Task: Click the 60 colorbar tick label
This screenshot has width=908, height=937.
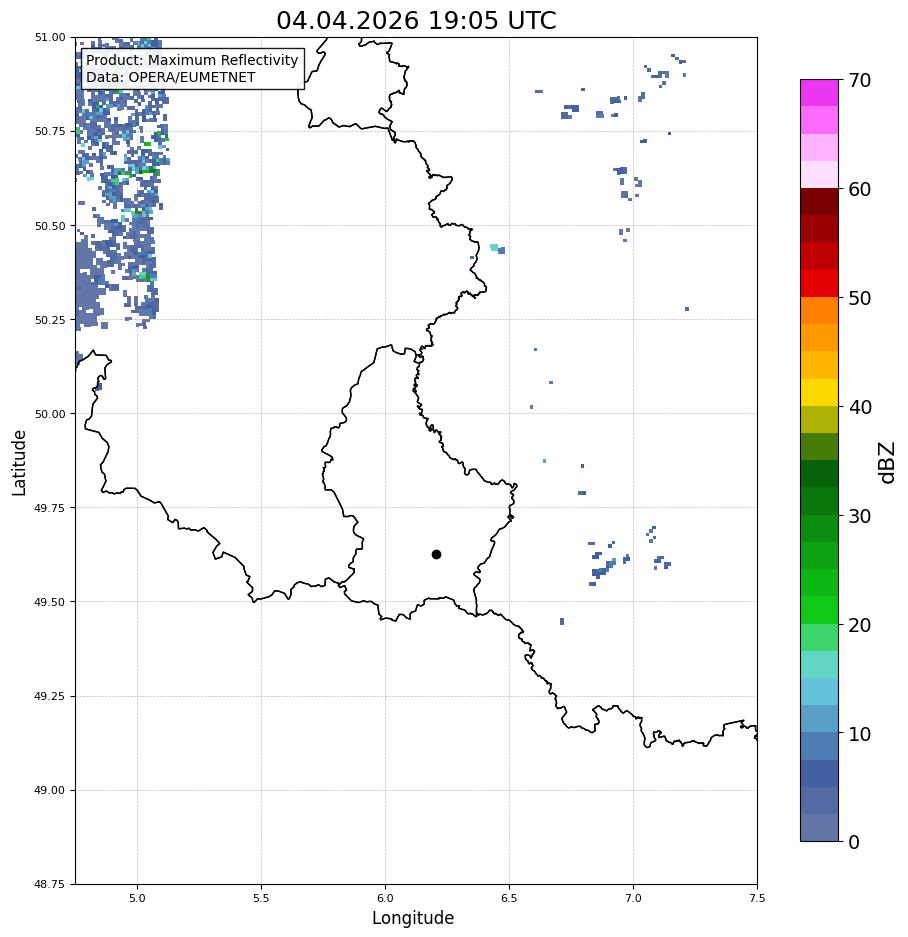Action: click(860, 189)
